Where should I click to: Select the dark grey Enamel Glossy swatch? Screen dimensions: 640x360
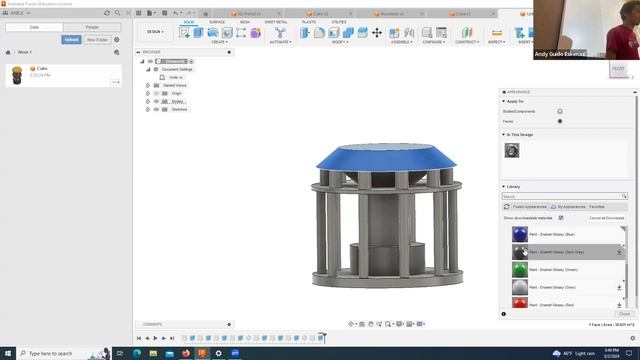(x=520, y=252)
